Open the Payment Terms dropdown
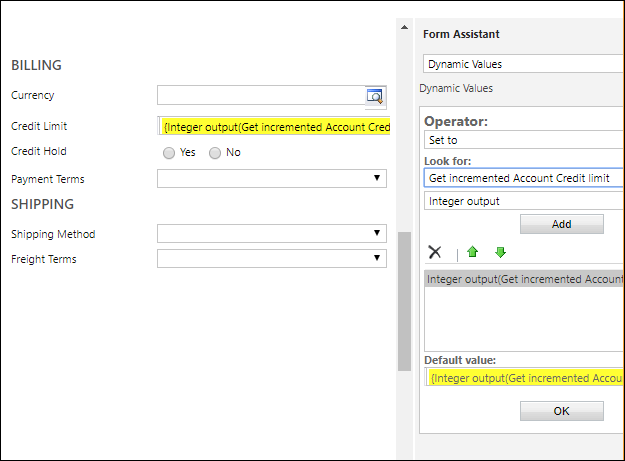 coord(271,179)
